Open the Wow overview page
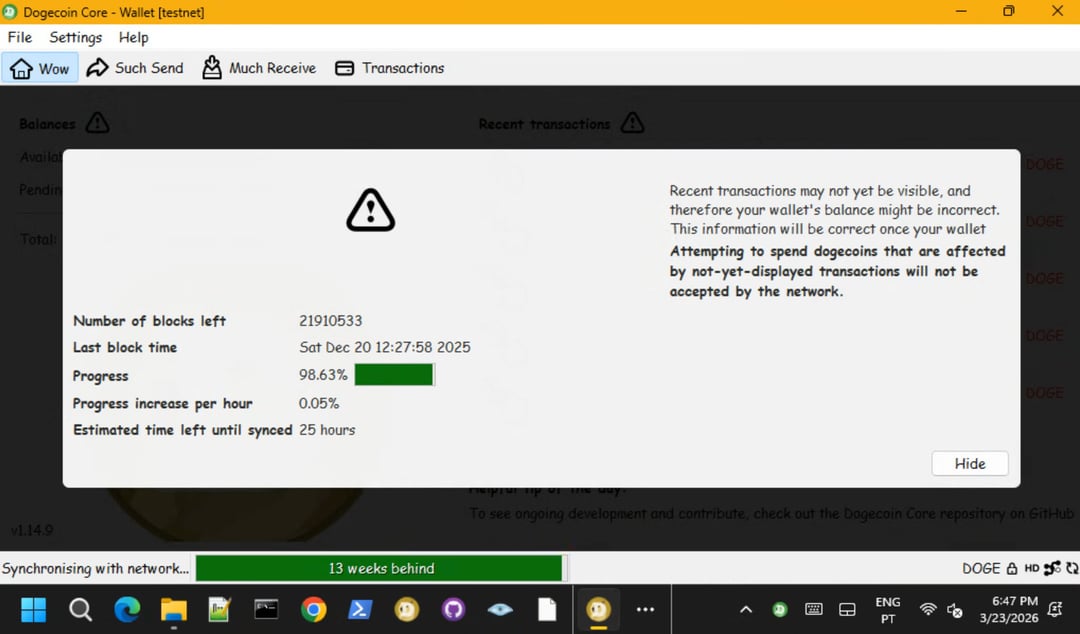This screenshot has width=1080, height=634. tap(40, 68)
